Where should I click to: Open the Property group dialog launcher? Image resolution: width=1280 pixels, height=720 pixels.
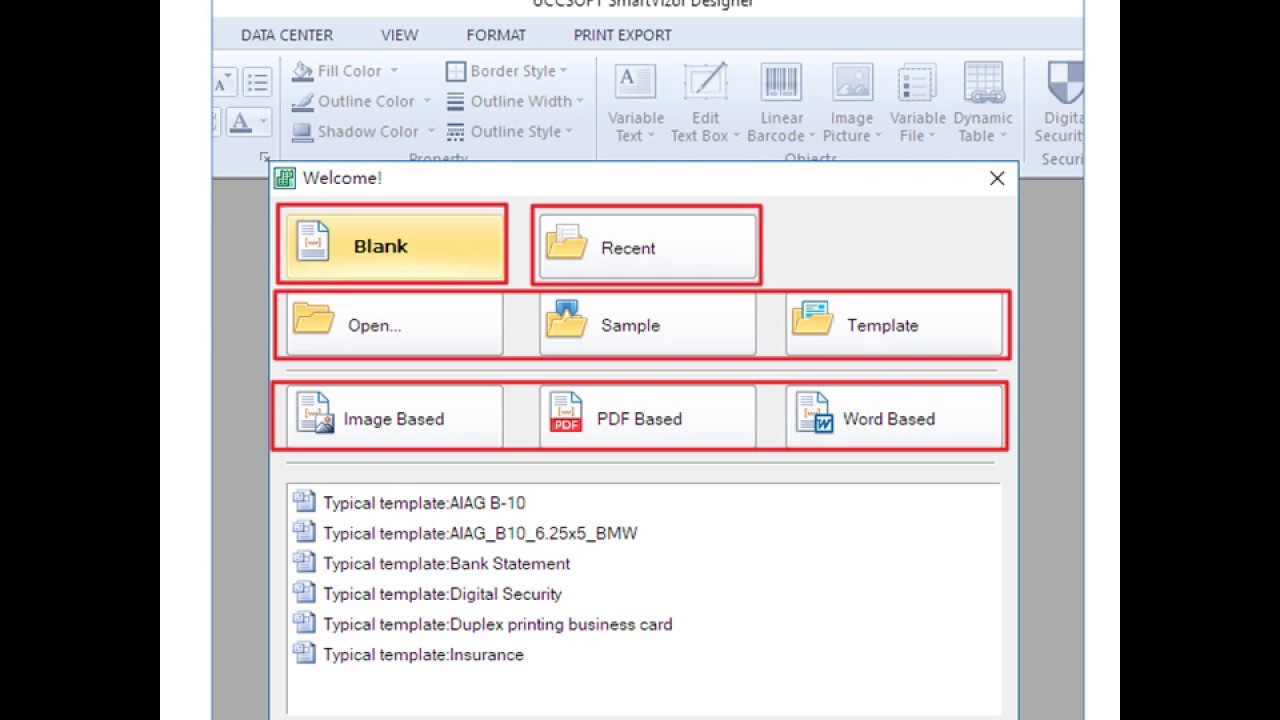(x=264, y=157)
